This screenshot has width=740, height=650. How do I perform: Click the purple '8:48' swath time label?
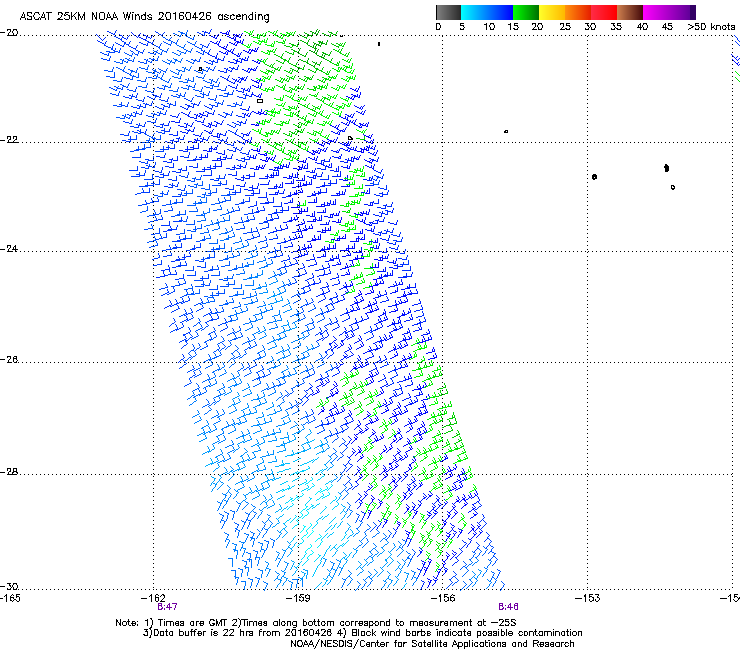coord(508,607)
